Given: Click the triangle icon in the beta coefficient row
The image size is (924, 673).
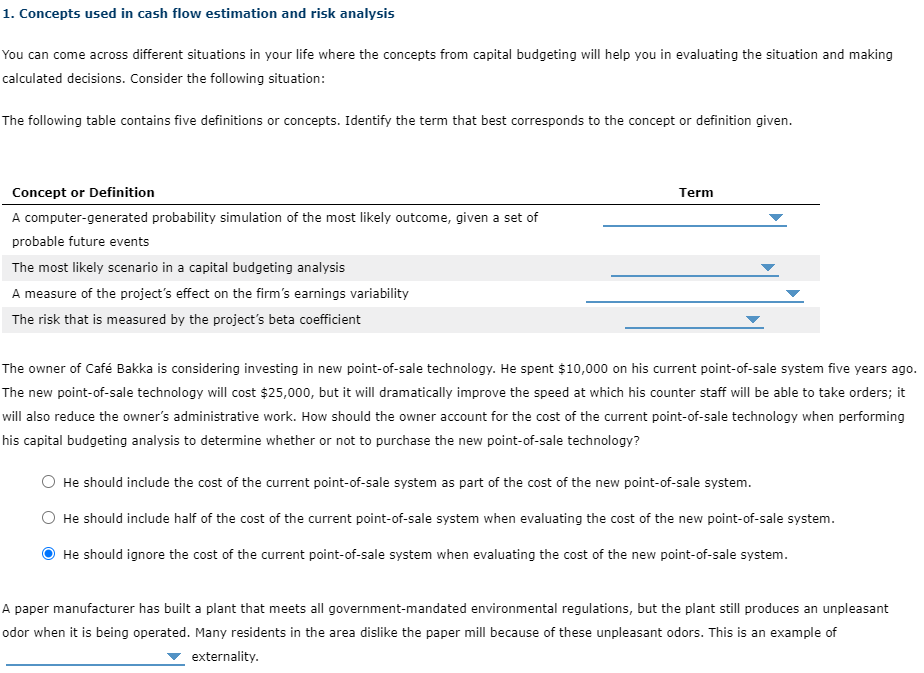Looking at the screenshot, I should pyautogui.click(x=751, y=318).
